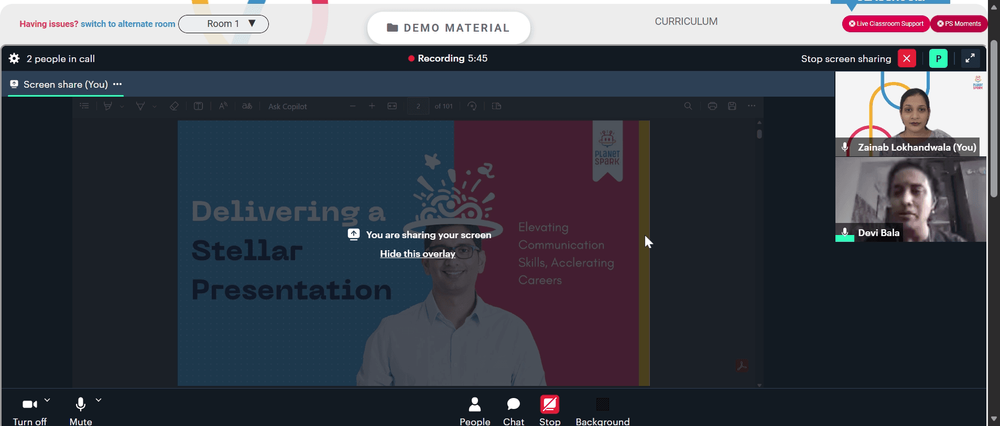Screen dimensions: 1000x426
Task: Click the Acrobat icon on the slide
Action: click(742, 366)
